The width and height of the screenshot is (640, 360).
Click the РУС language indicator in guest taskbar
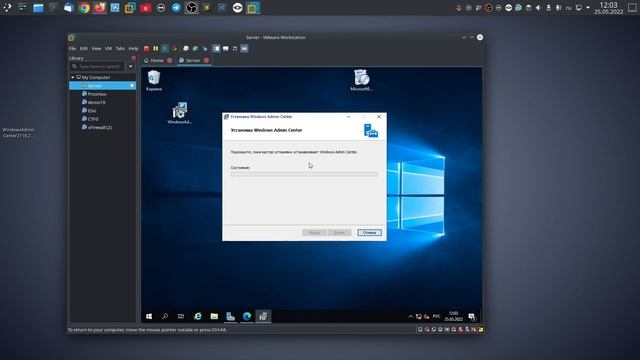(x=436, y=316)
